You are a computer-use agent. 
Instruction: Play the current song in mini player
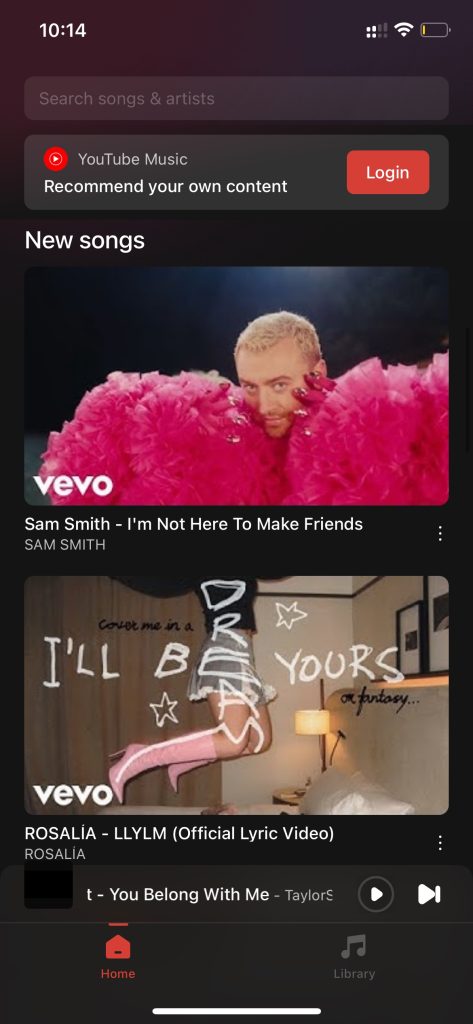click(x=376, y=894)
